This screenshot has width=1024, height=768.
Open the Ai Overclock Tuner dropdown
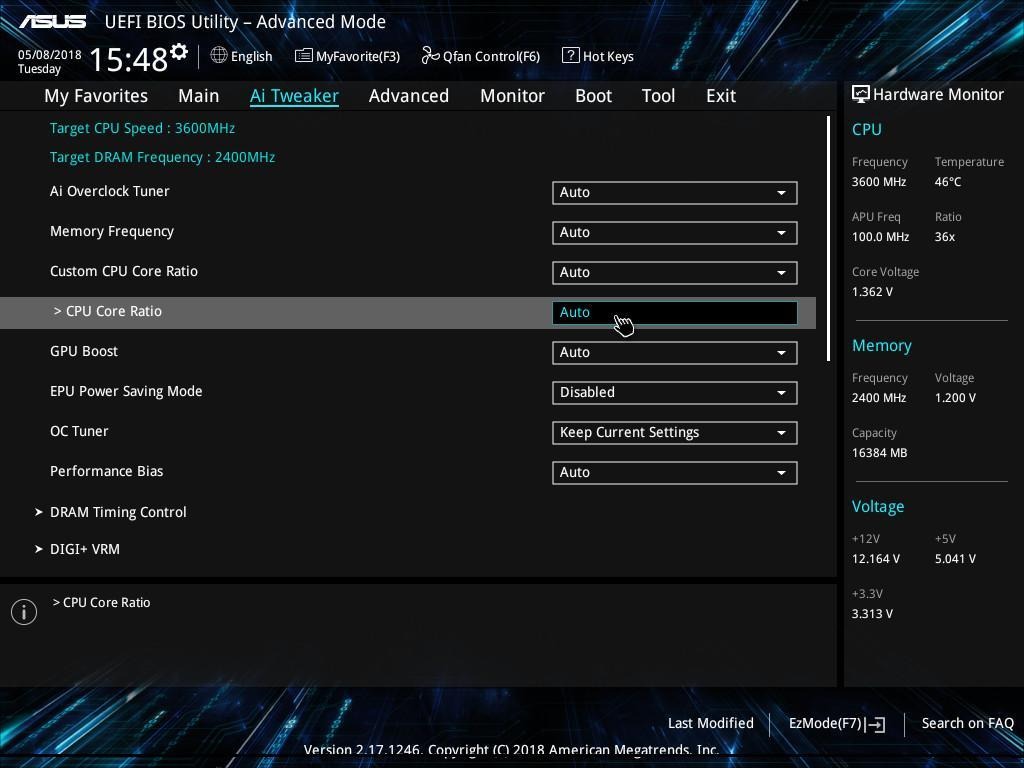click(674, 192)
